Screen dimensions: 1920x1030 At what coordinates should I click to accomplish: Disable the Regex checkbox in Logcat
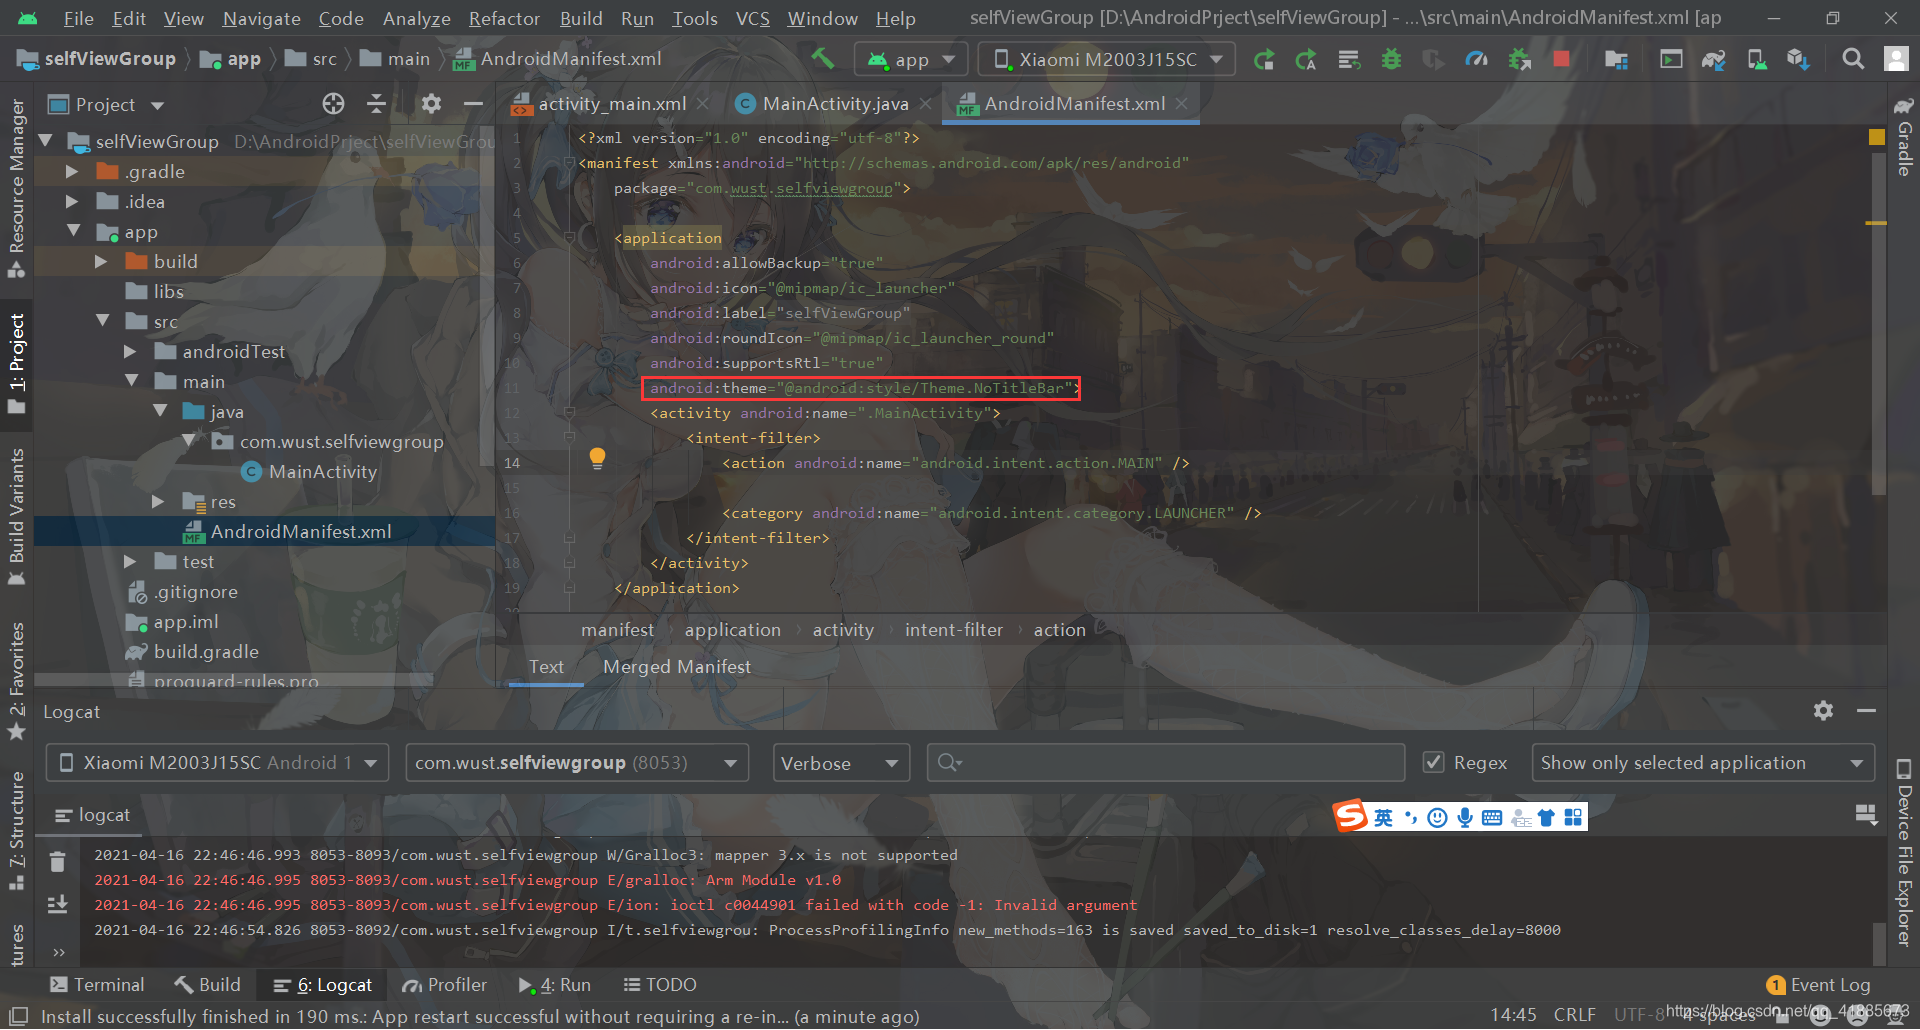[1436, 762]
